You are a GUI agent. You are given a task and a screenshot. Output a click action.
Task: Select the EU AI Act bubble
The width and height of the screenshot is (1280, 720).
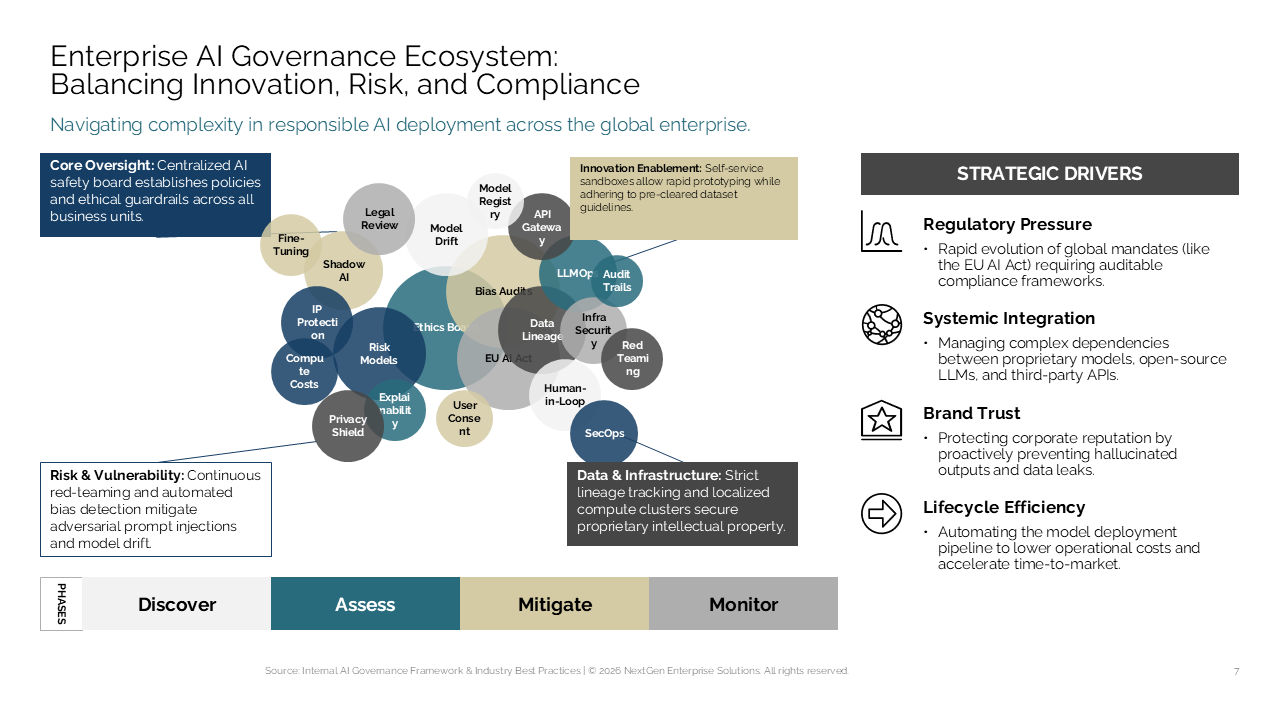(x=508, y=358)
